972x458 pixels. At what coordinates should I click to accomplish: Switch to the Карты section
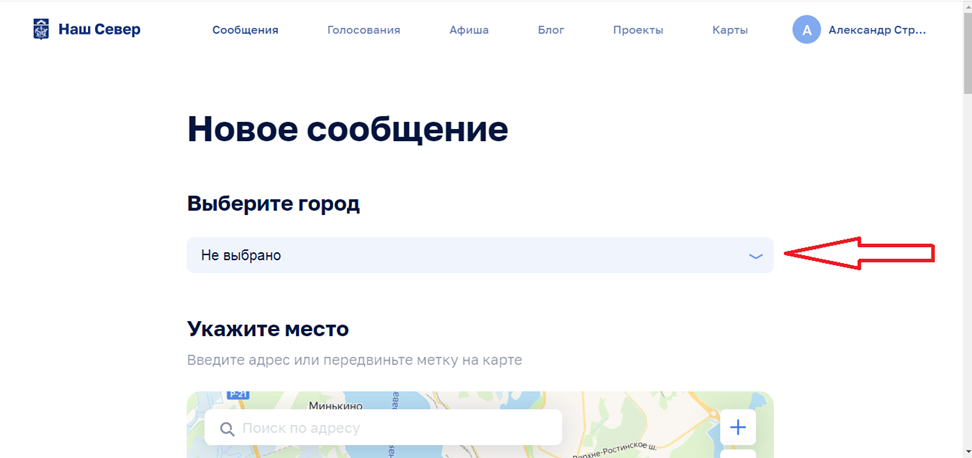(730, 30)
